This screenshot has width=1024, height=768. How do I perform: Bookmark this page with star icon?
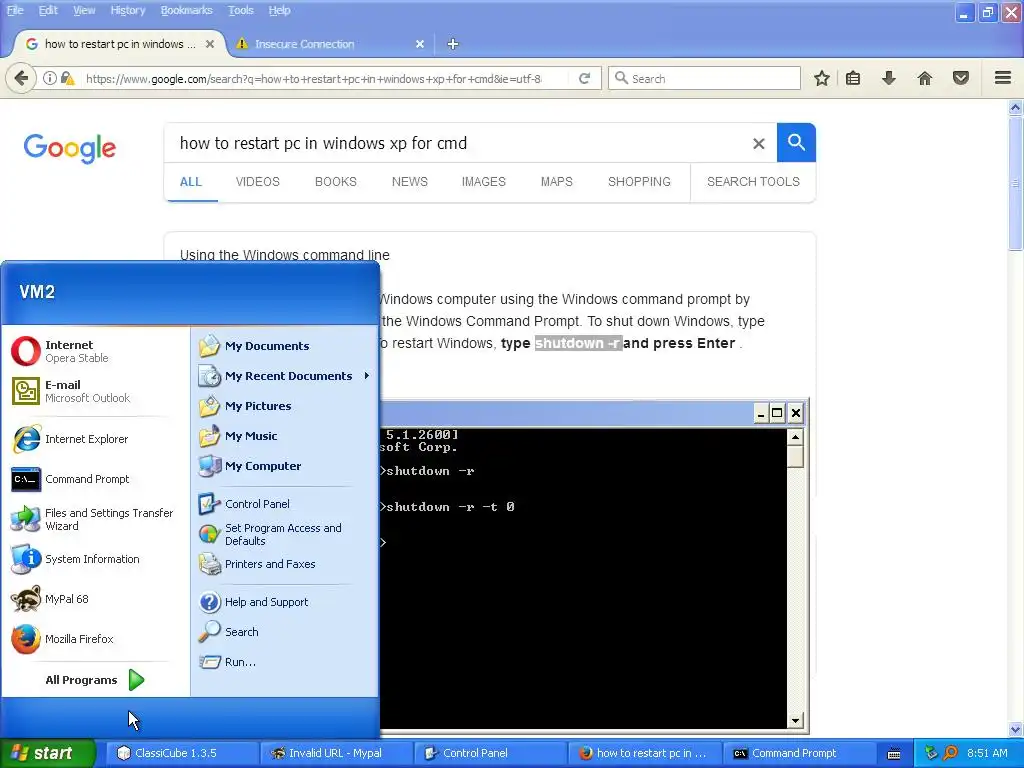[822, 78]
